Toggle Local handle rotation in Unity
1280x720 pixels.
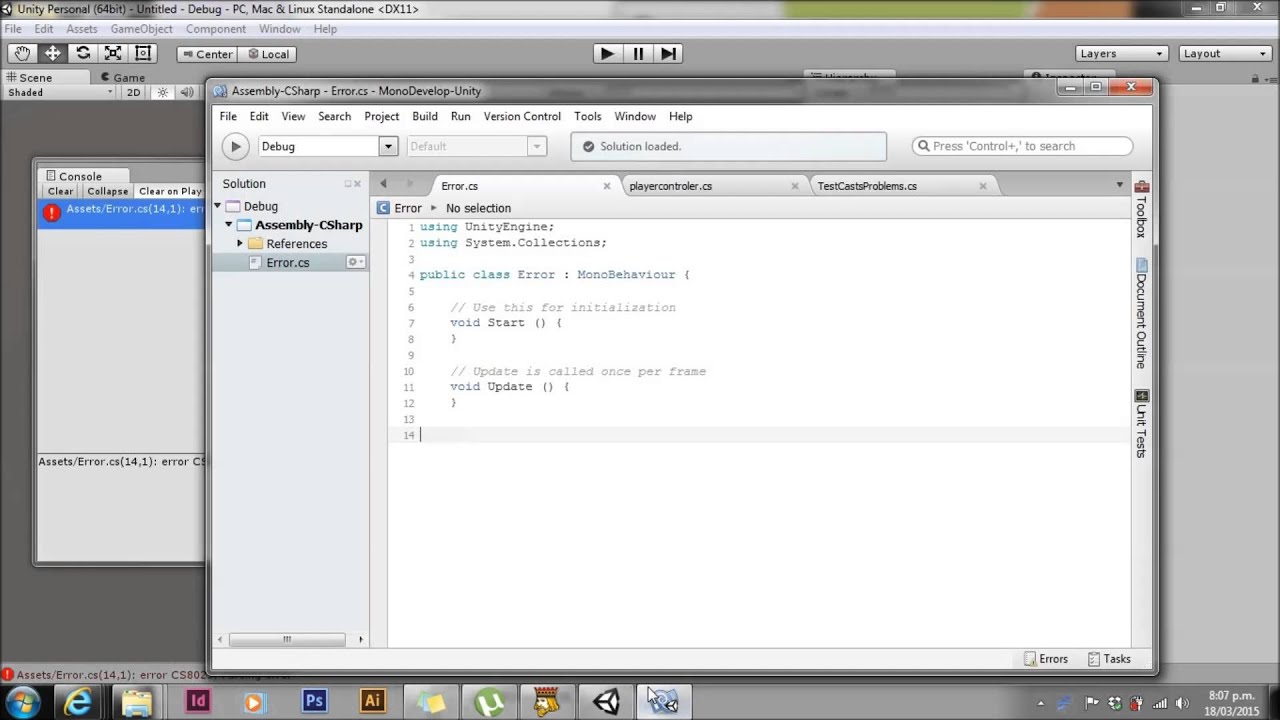pos(268,54)
